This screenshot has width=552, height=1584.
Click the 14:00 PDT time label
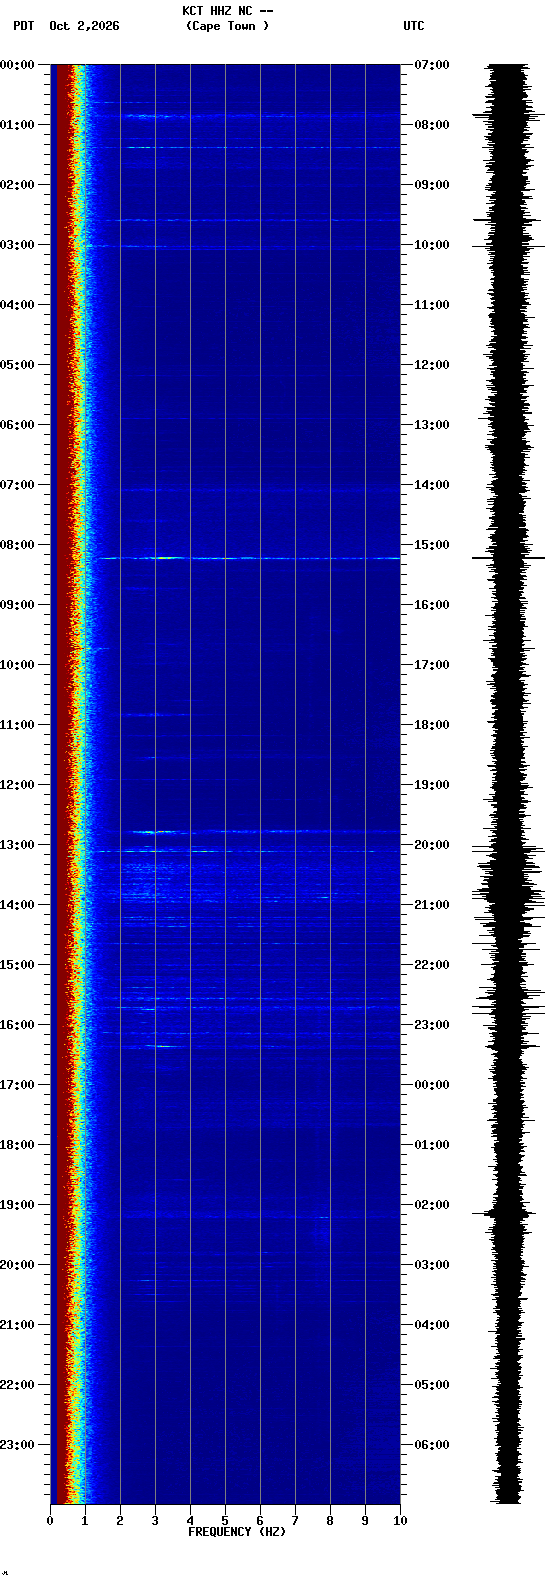point(18,905)
